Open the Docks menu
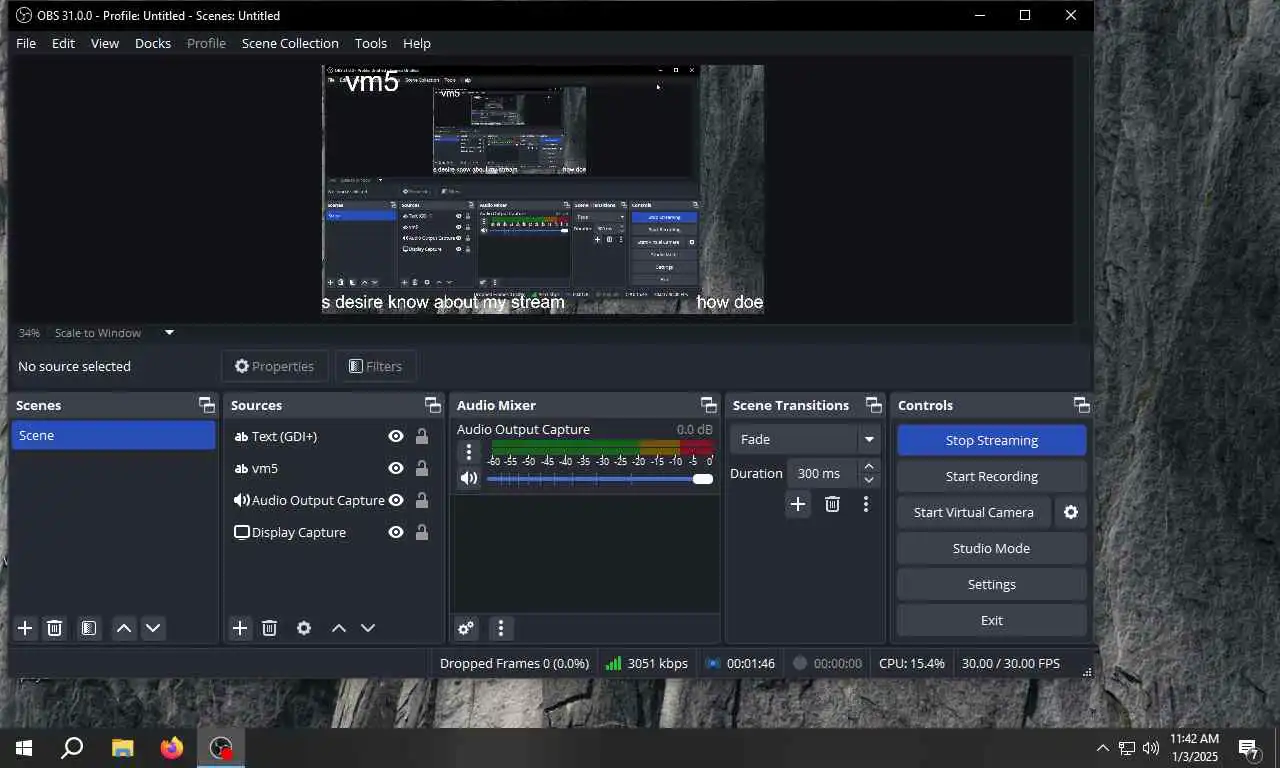 click(153, 43)
